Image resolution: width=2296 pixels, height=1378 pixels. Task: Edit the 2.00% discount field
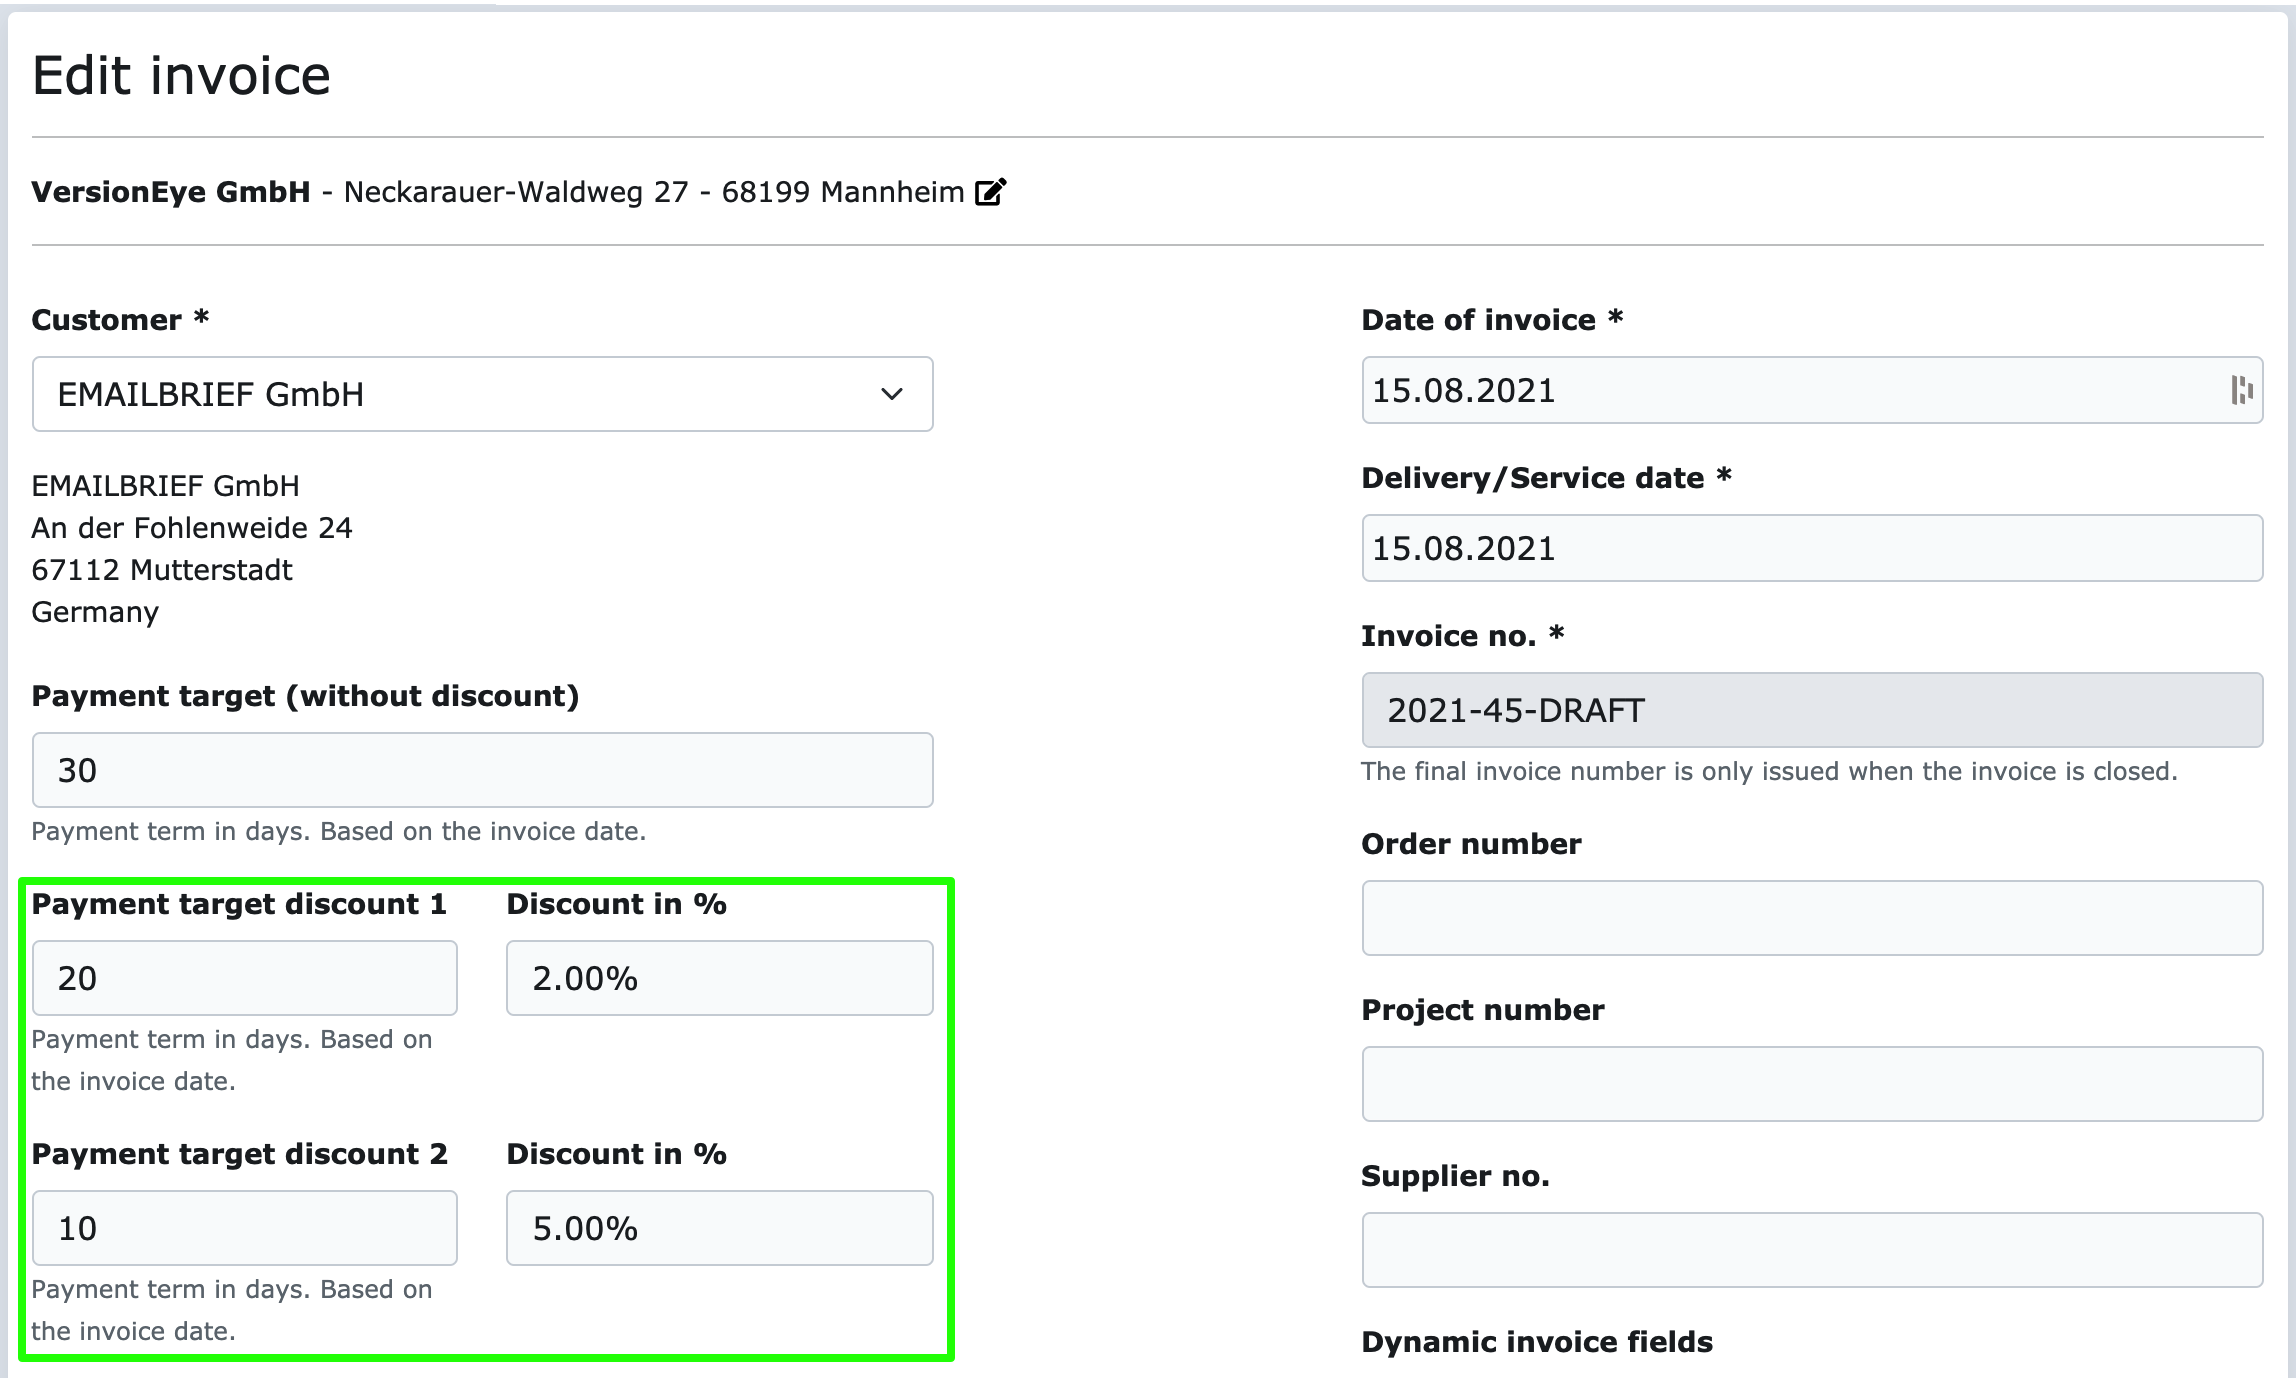click(719, 978)
